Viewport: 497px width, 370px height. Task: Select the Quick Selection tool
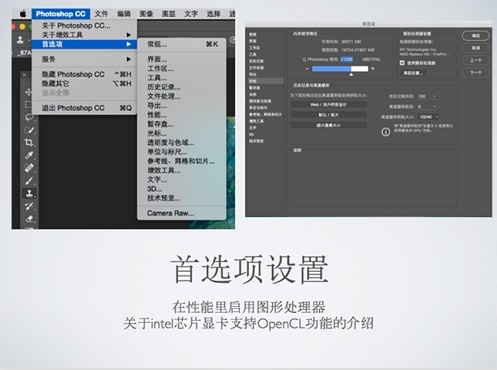tap(29, 130)
